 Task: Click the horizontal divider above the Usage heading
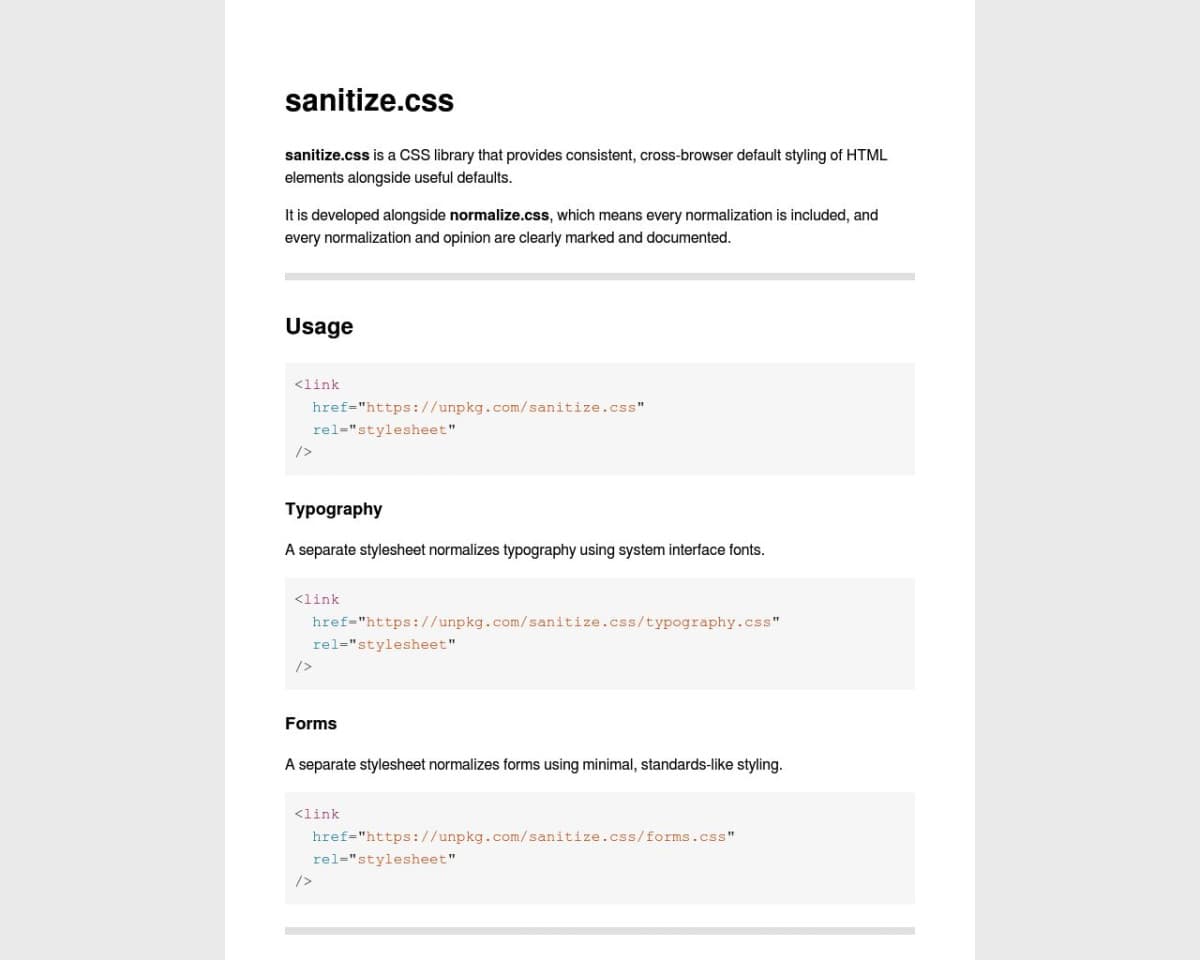600,276
